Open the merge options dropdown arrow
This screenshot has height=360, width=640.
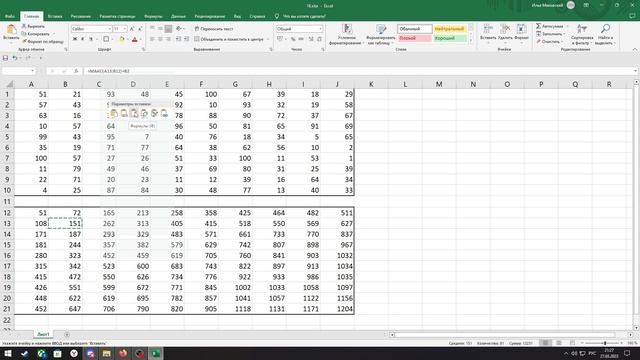(x=268, y=39)
